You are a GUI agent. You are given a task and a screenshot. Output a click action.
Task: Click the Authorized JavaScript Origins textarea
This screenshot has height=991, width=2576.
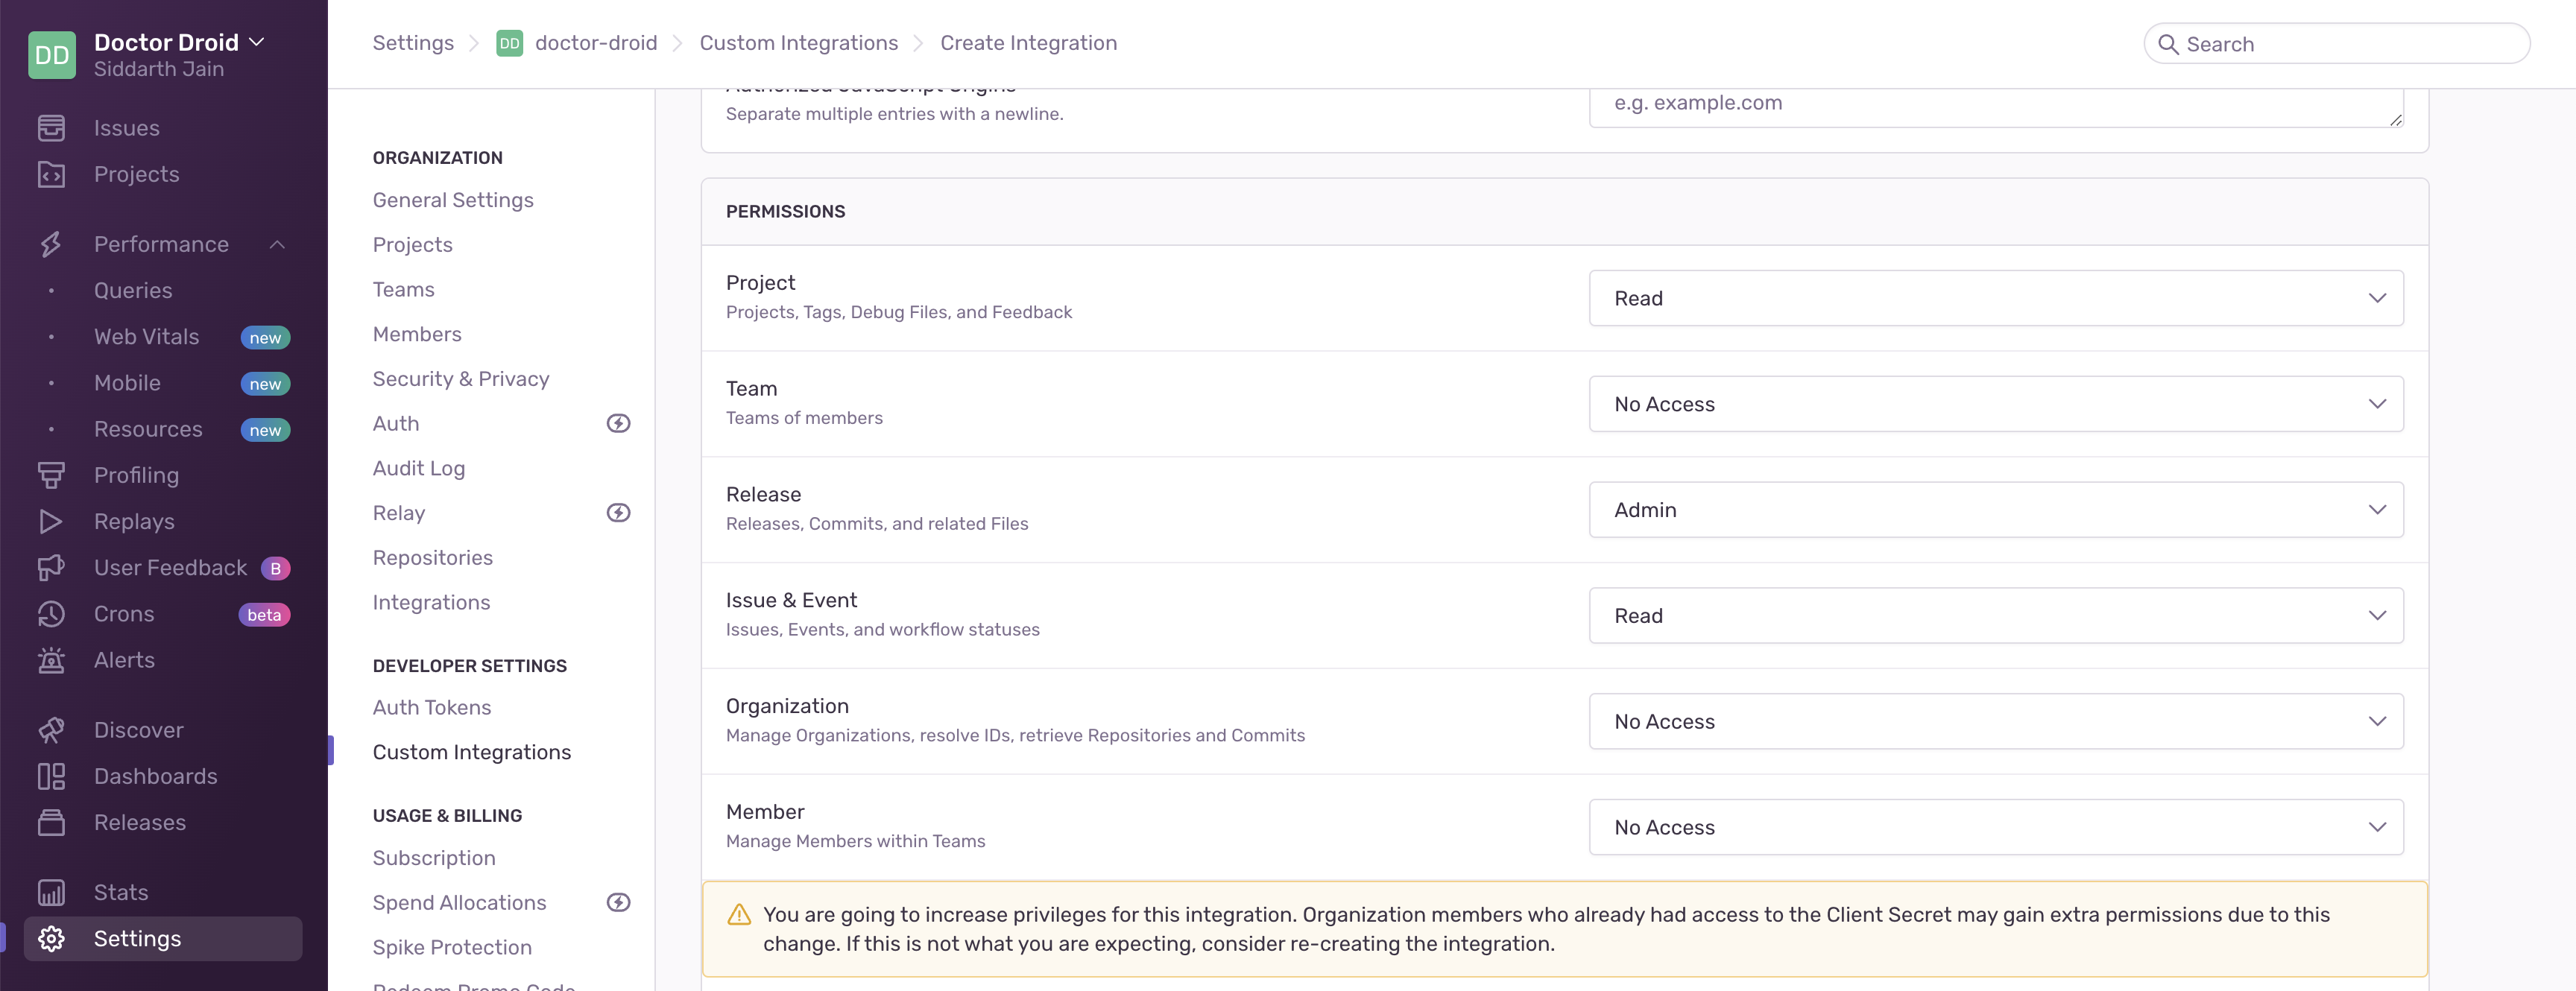point(1996,107)
